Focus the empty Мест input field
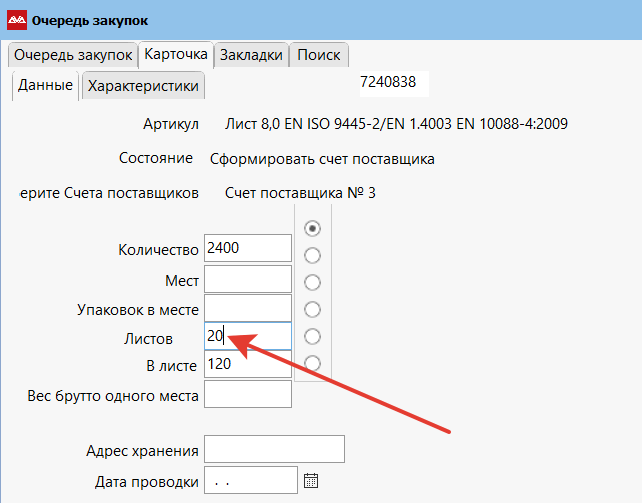642x503 pixels. pos(247,279)
